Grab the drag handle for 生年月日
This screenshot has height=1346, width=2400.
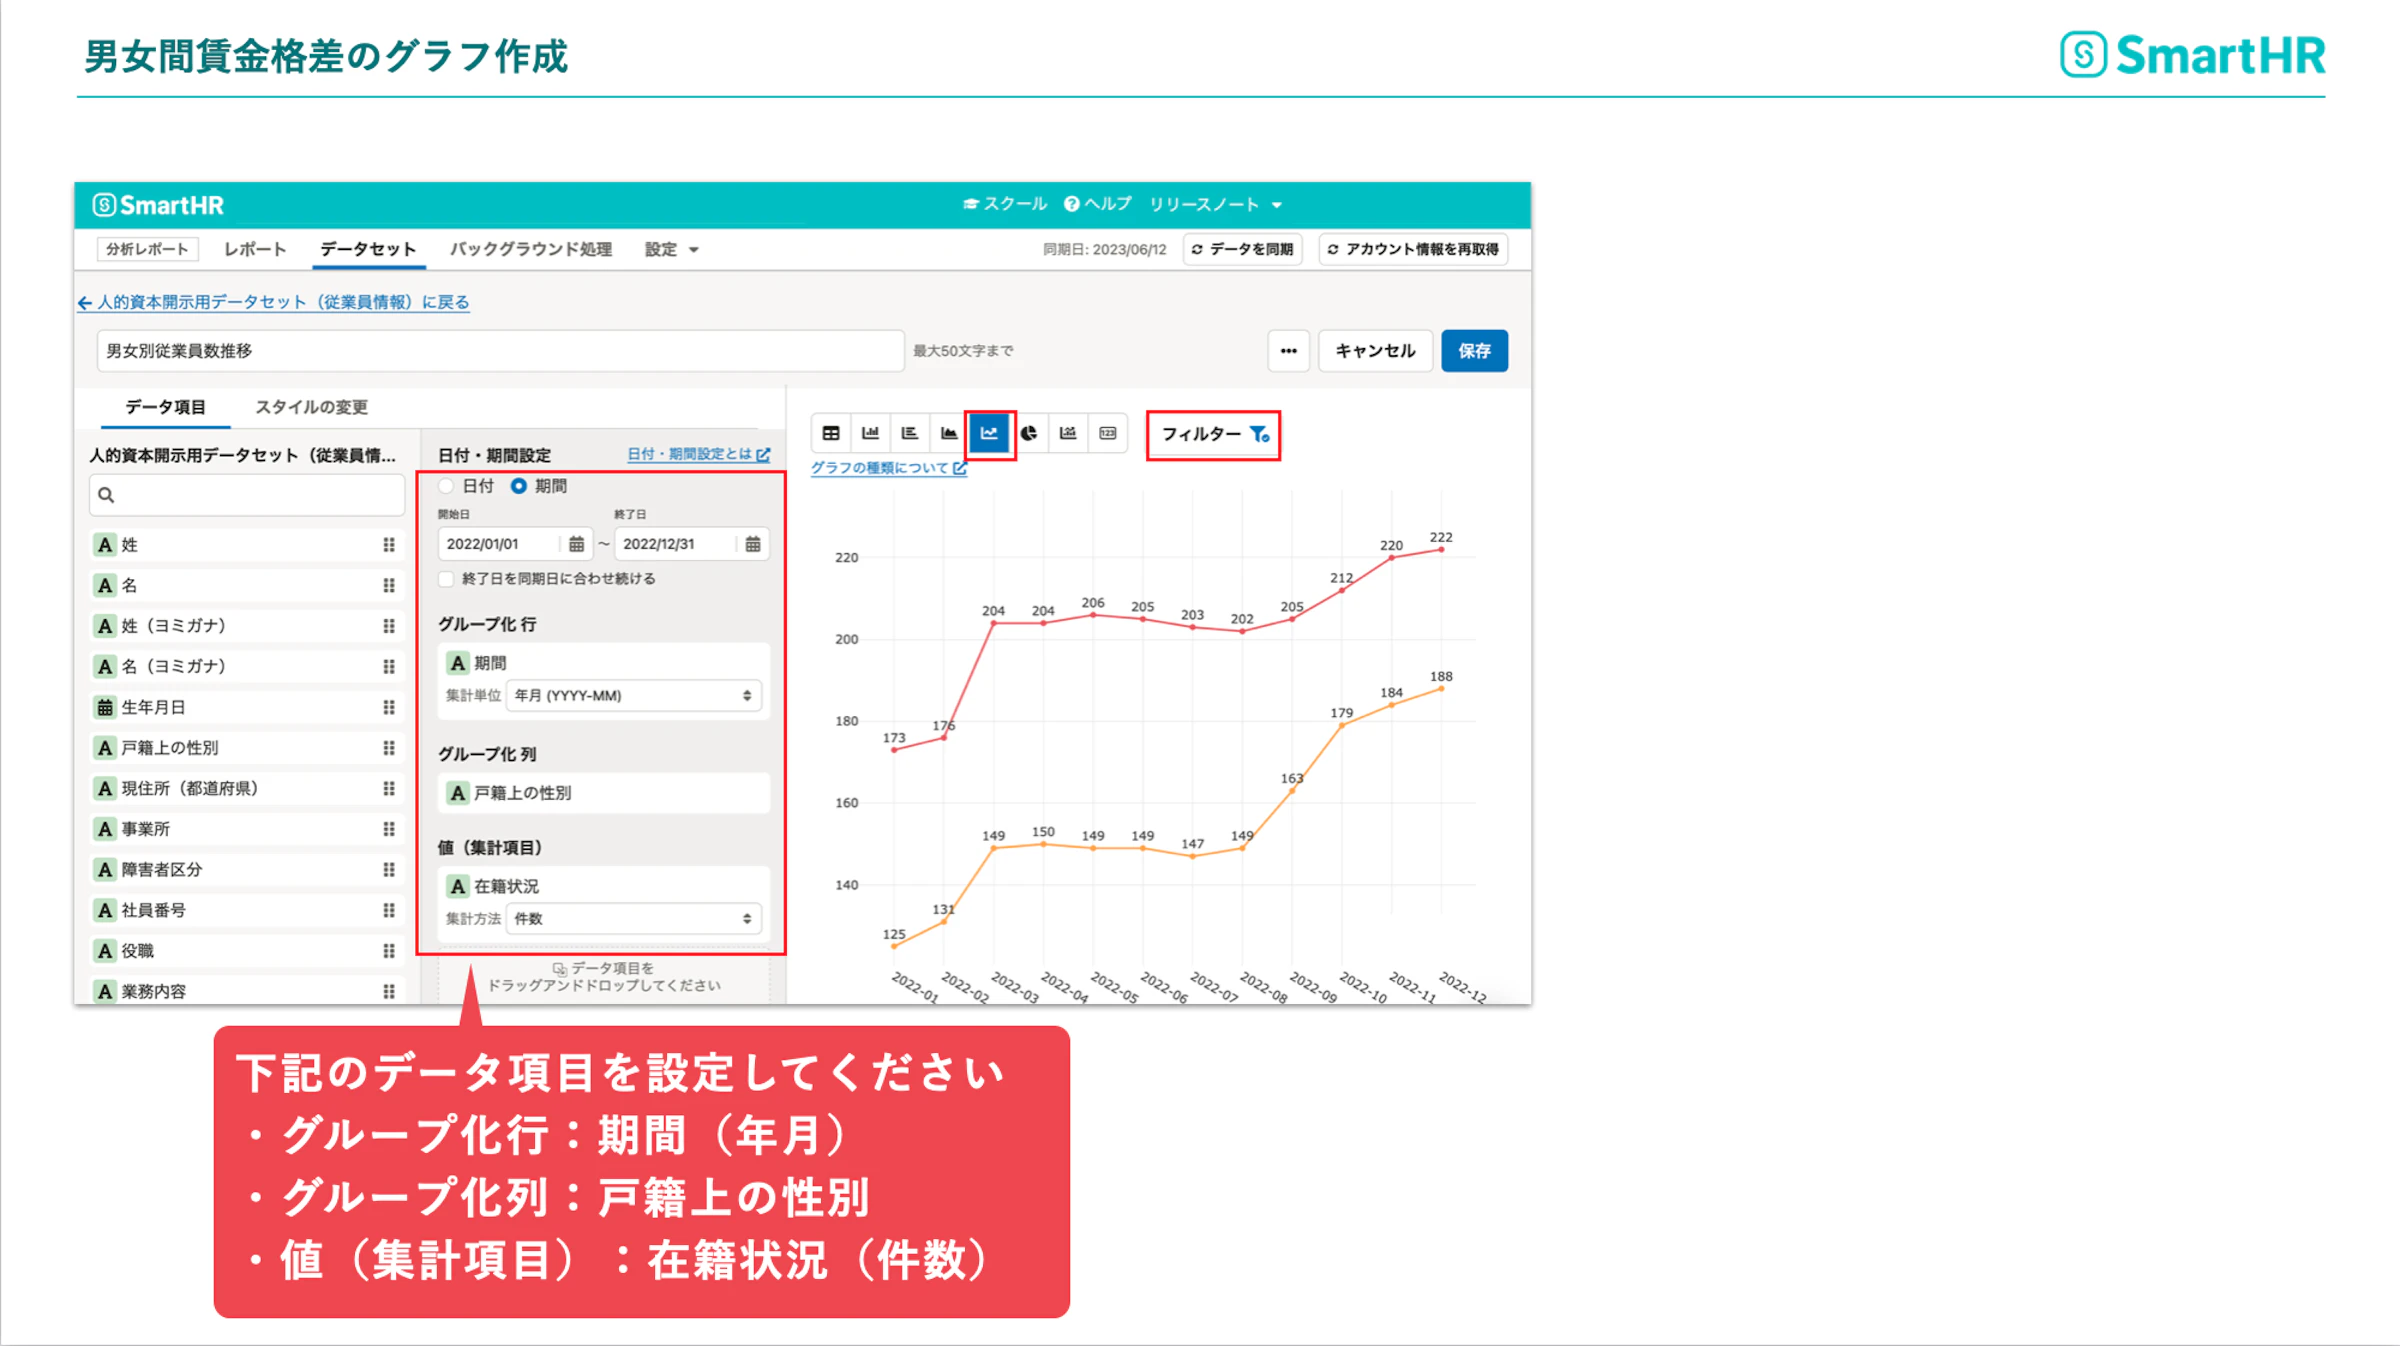tap(389, 707)
